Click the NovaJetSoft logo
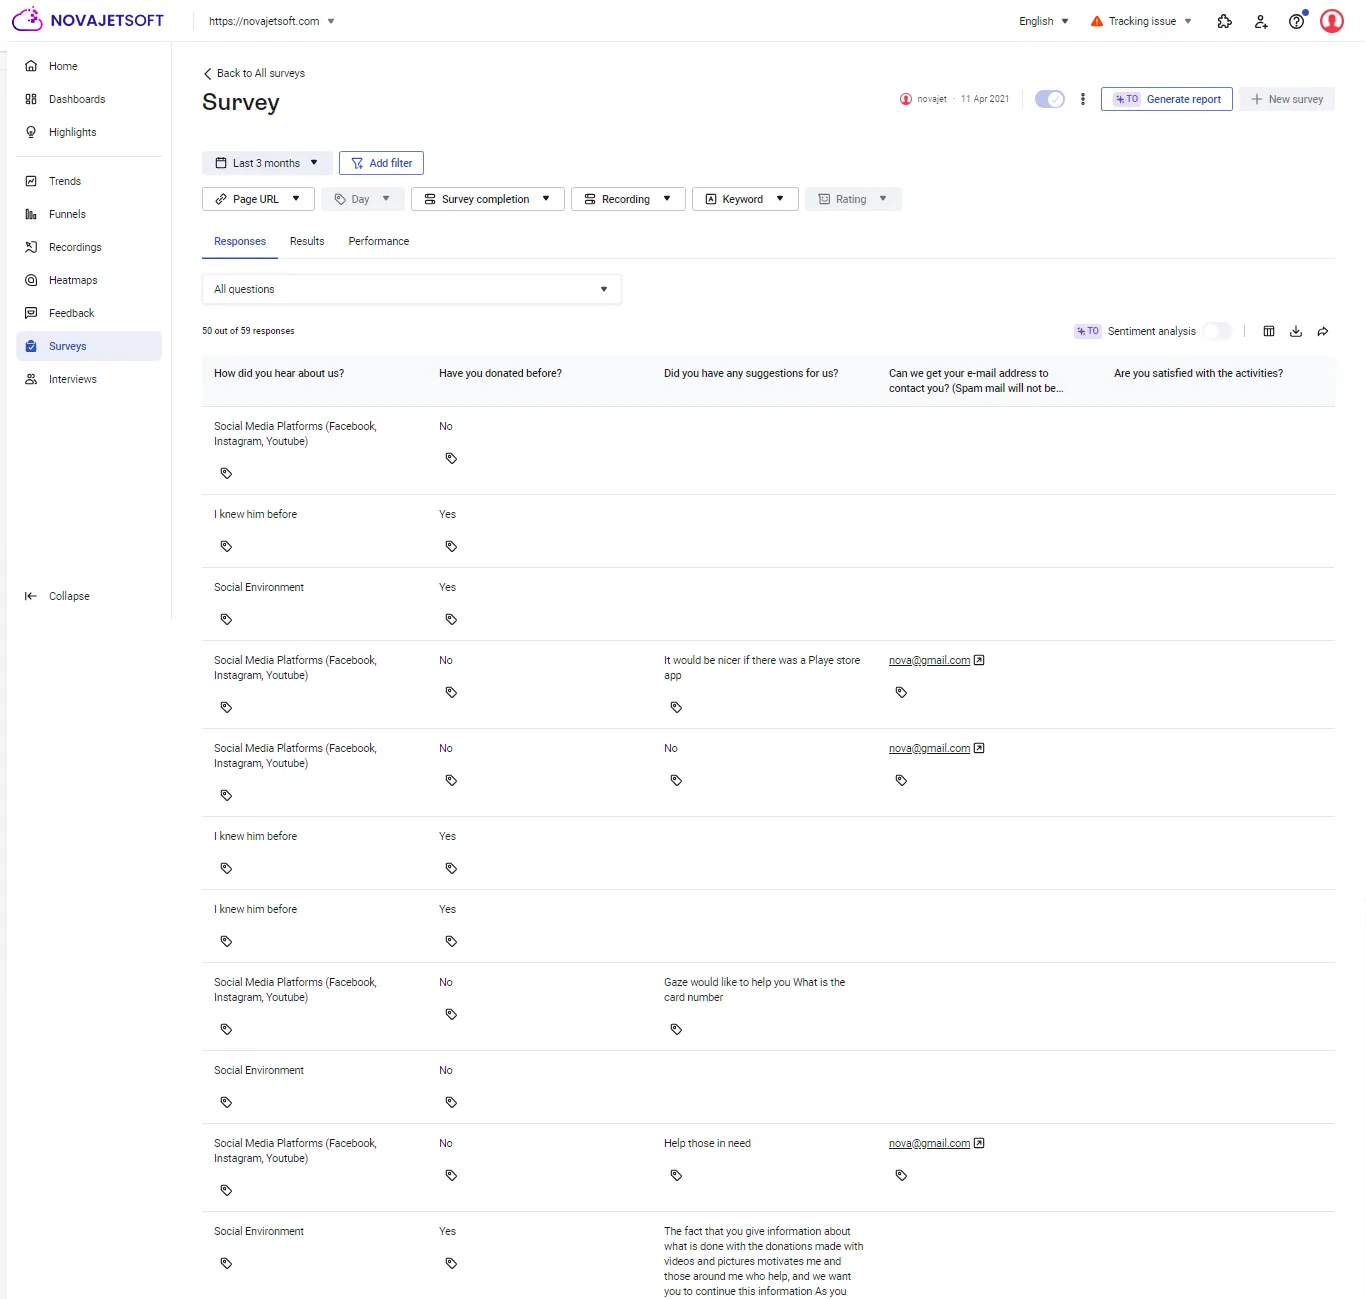Viewport: 1366px width, 1299px height. tap(88, 20)
